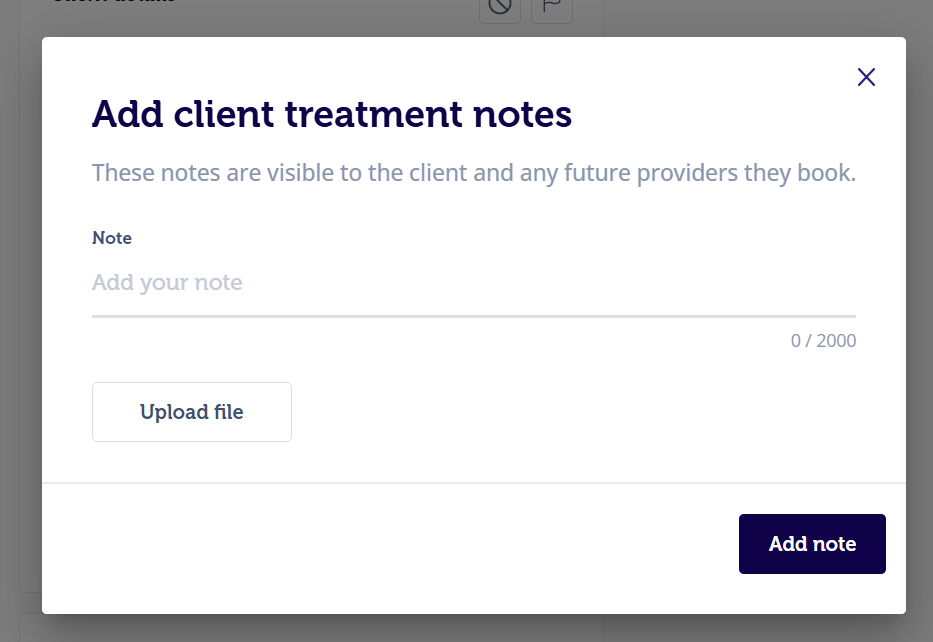The height and width of the screenshot is (642, 933).
Task: Dismiss the modal via the X icon
Action: tap(866, 77)
